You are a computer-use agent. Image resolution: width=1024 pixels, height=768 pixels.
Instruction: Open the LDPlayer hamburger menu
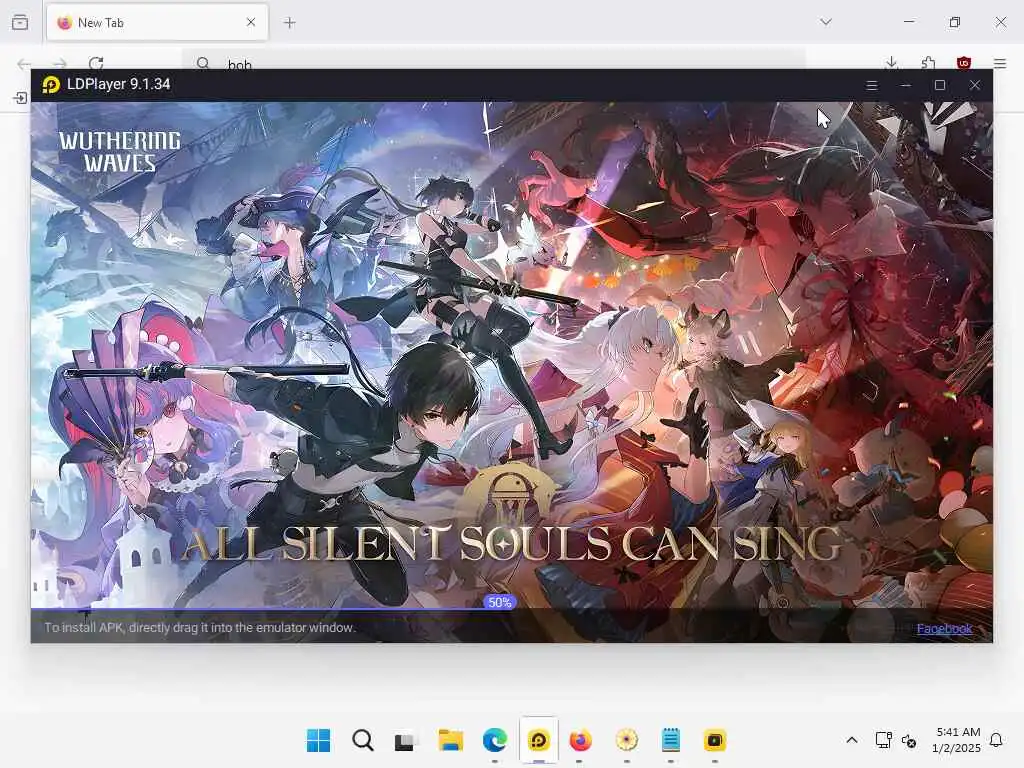point(871,85)
